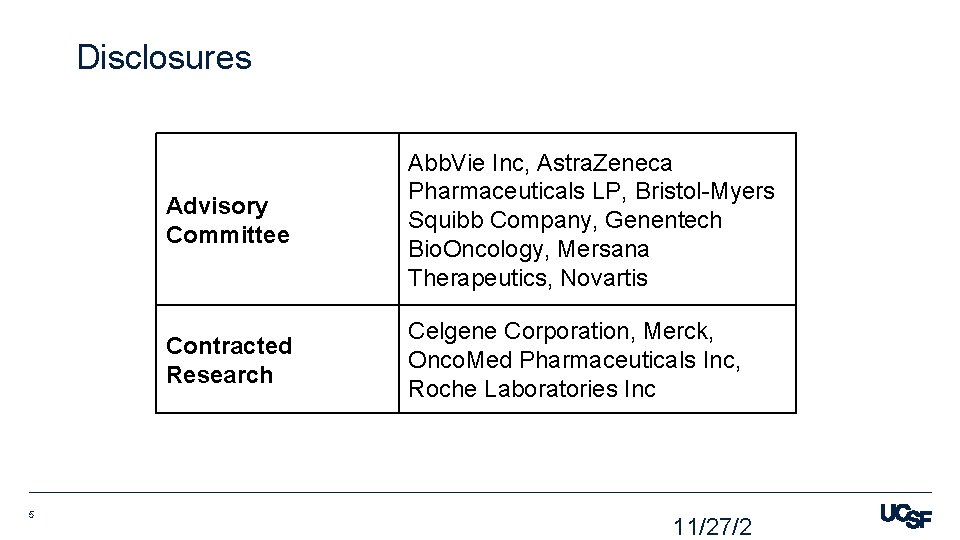Viewport: 960px width, 540px height.
Task: Click the Contracted Research row header
Action: pyautogui.click(x=229, y=360)
